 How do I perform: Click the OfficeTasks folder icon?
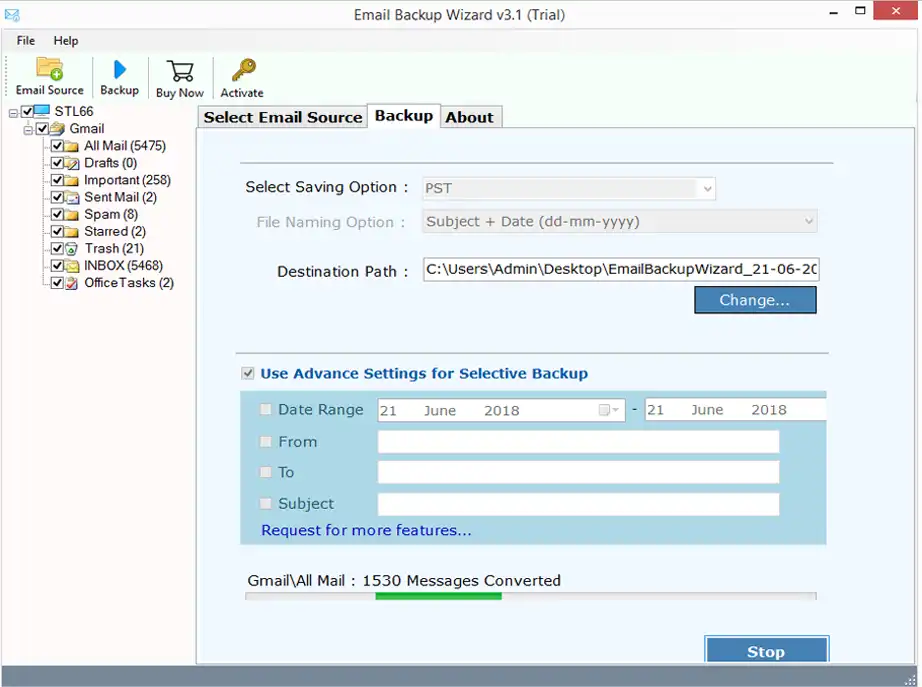point(71,283)
